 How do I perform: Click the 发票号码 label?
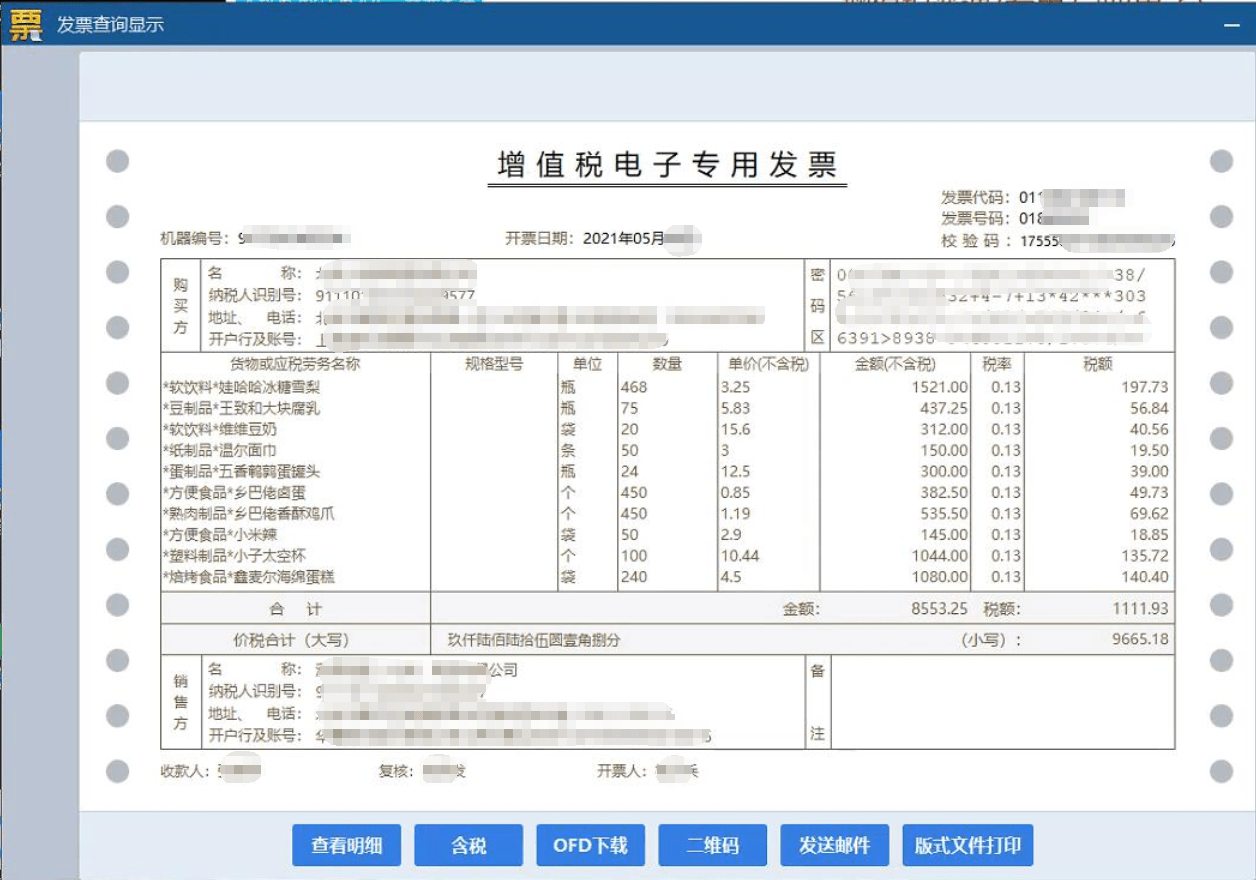point(976,218)
